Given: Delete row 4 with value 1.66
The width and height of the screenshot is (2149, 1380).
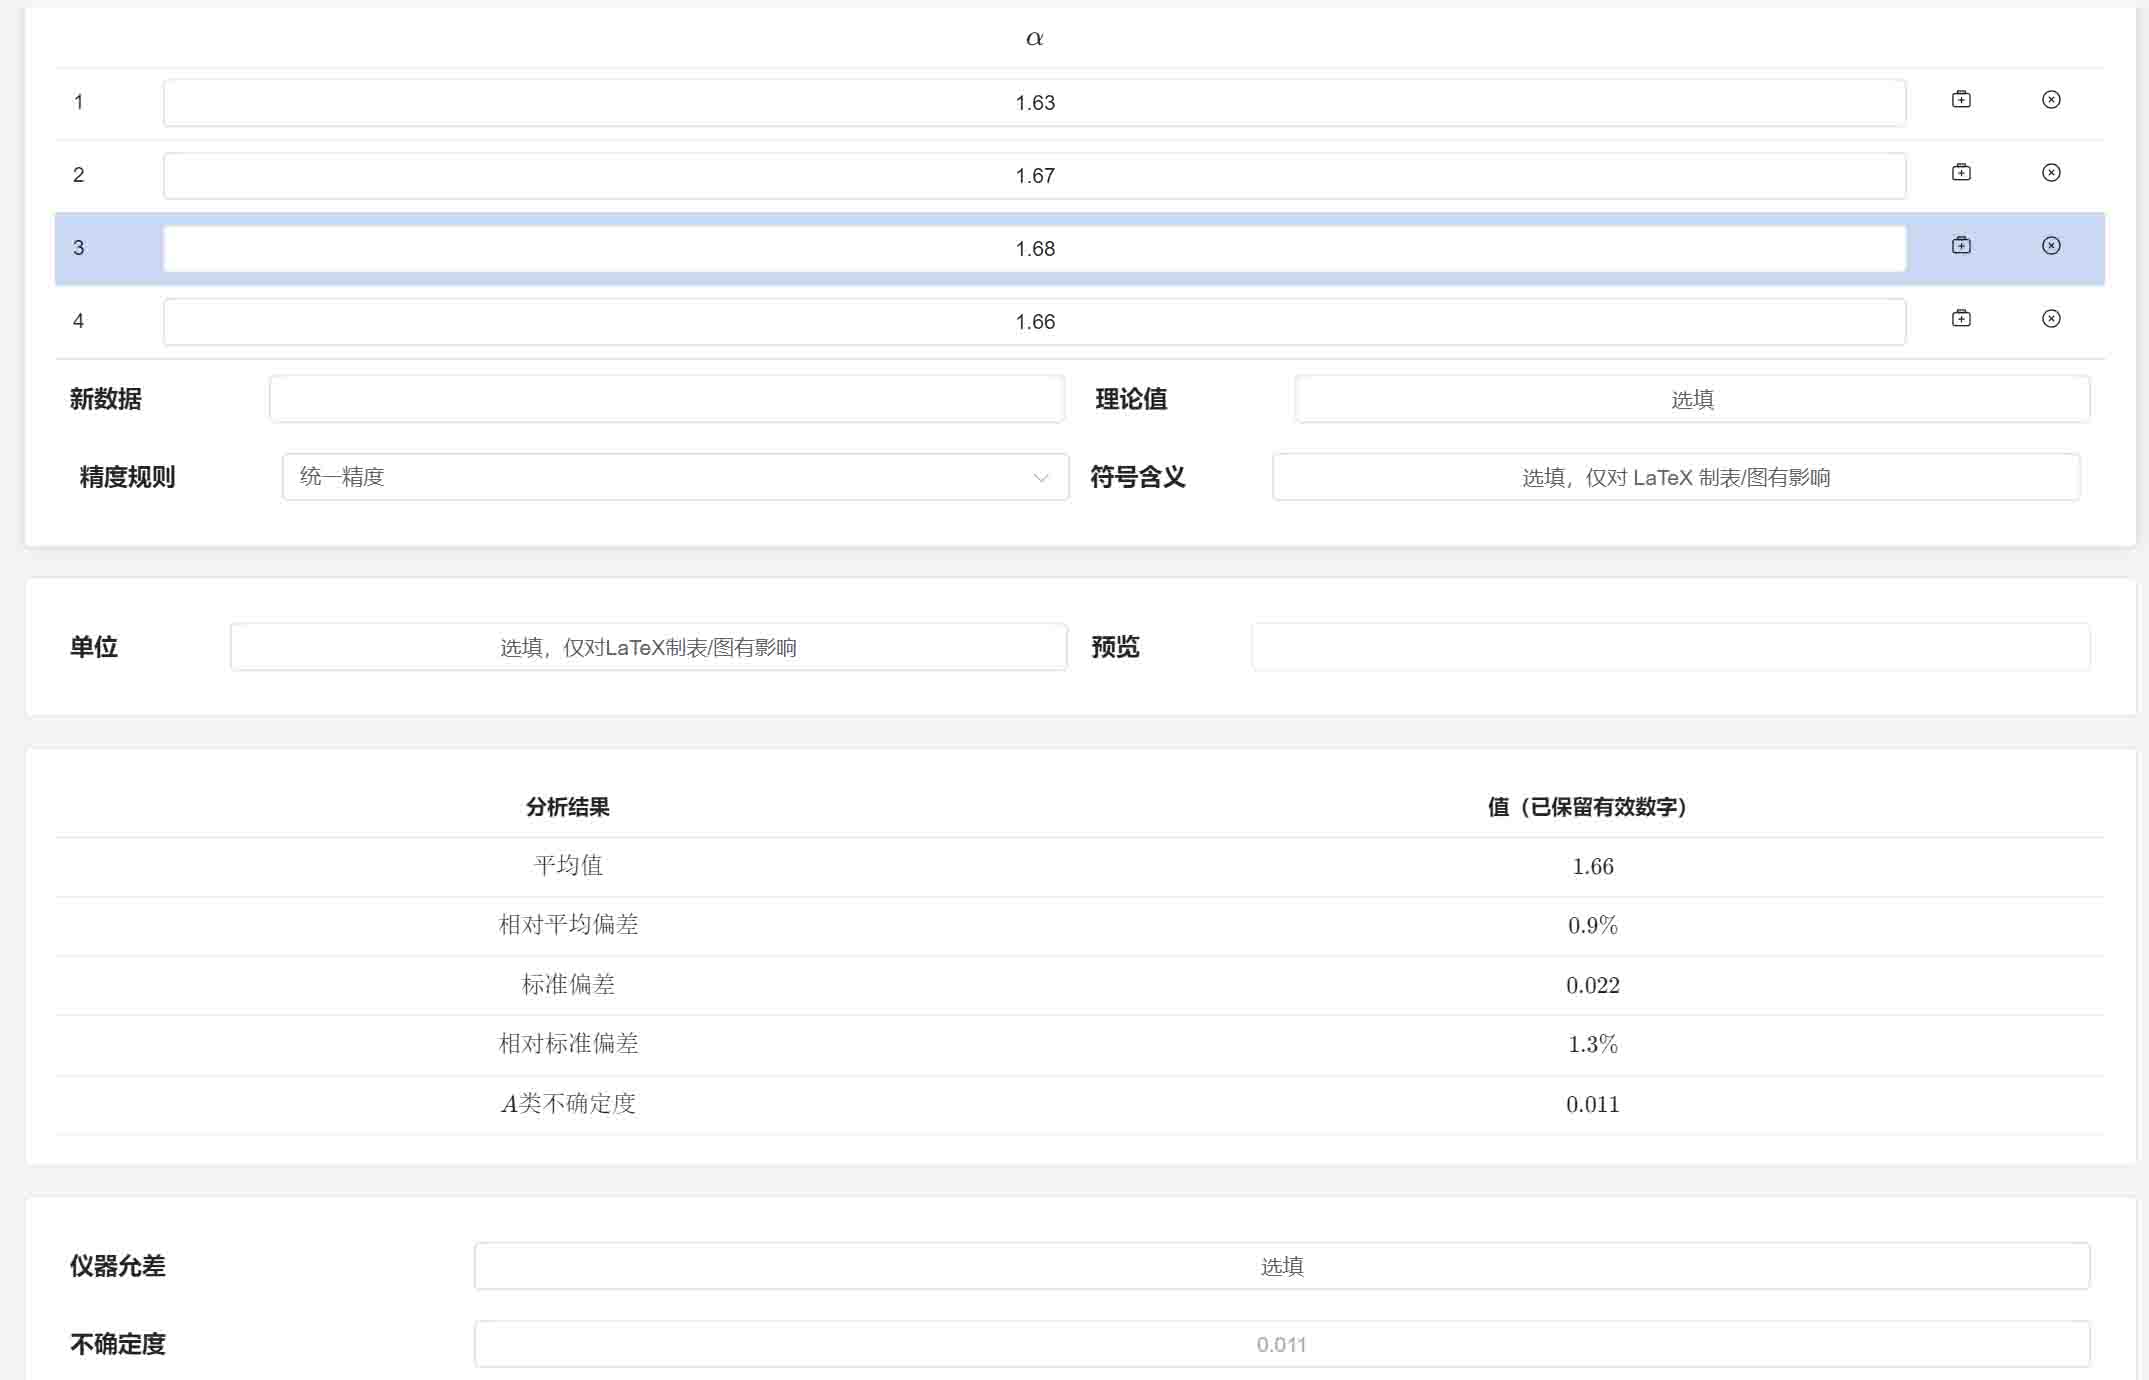Looking at the screenshot, I should (2051, 318).
